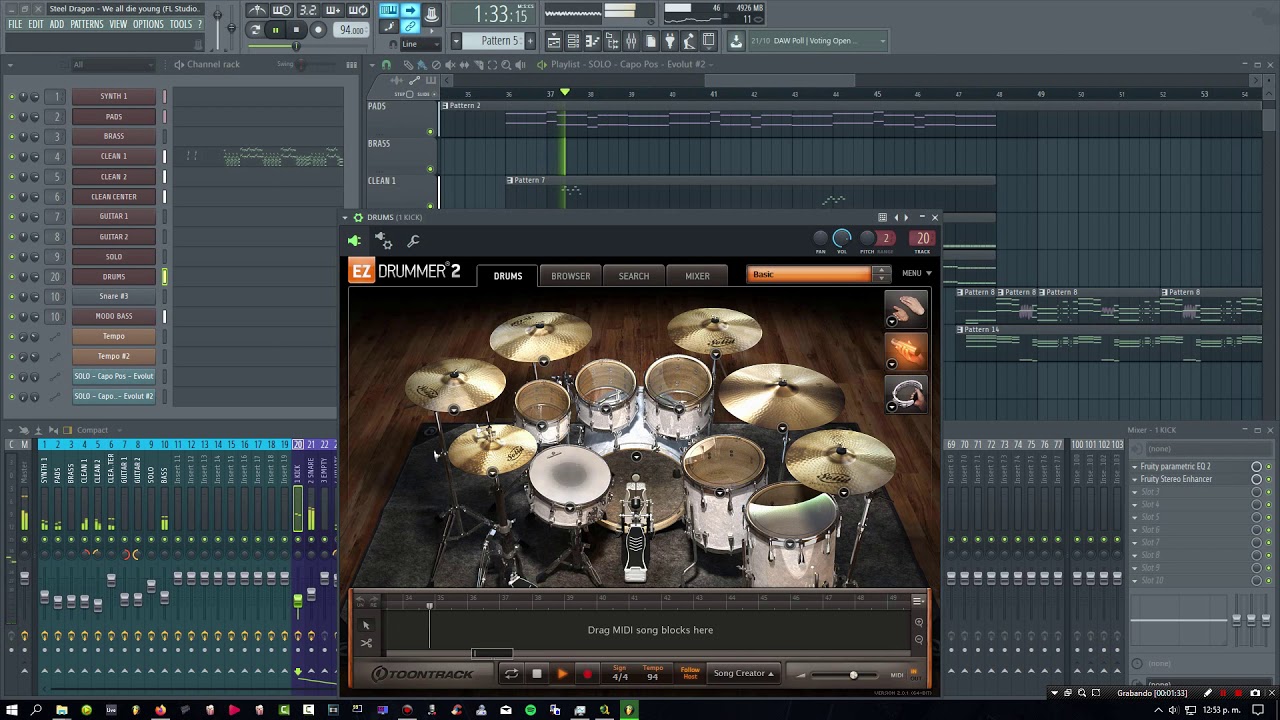Click the metronome icon in the top toolbar
The width and height of the screenshot is (1280, 720).
click(256, 11)
